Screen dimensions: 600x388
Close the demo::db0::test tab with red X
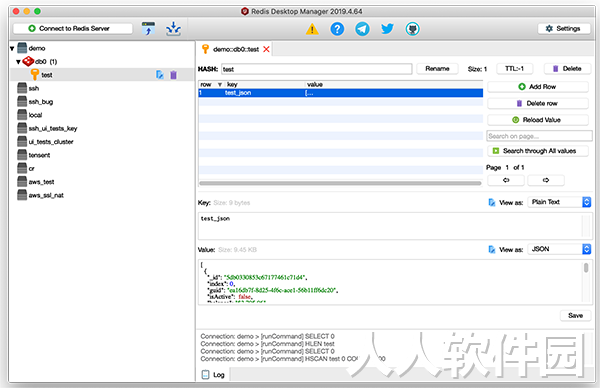point(266,49)
